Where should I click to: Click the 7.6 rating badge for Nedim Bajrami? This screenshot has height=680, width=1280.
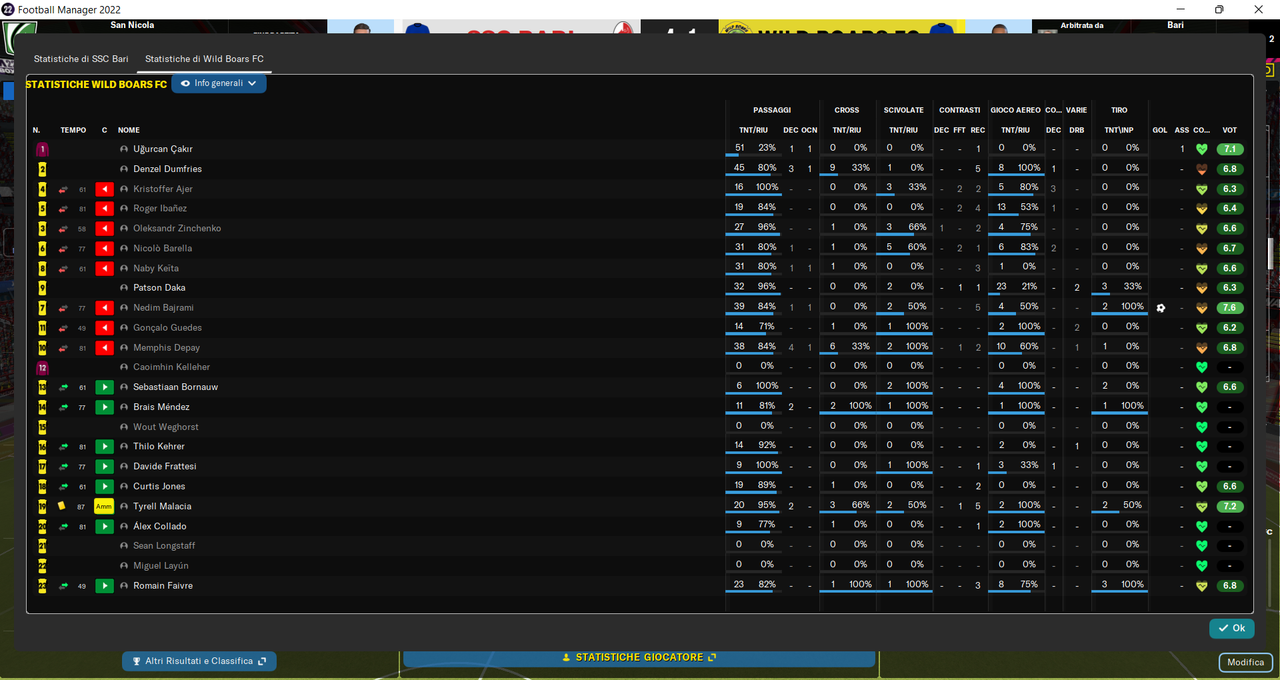[1231, 308]
